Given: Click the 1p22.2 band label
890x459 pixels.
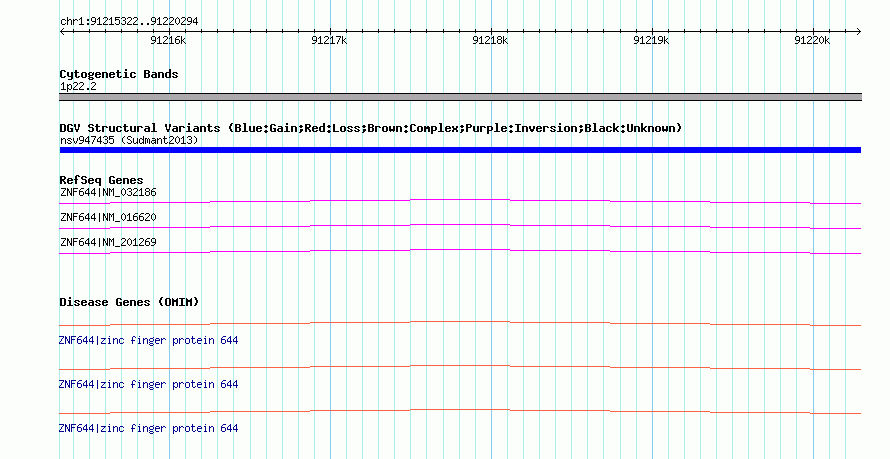Looking at the screenshot, I should click(78, 86).
